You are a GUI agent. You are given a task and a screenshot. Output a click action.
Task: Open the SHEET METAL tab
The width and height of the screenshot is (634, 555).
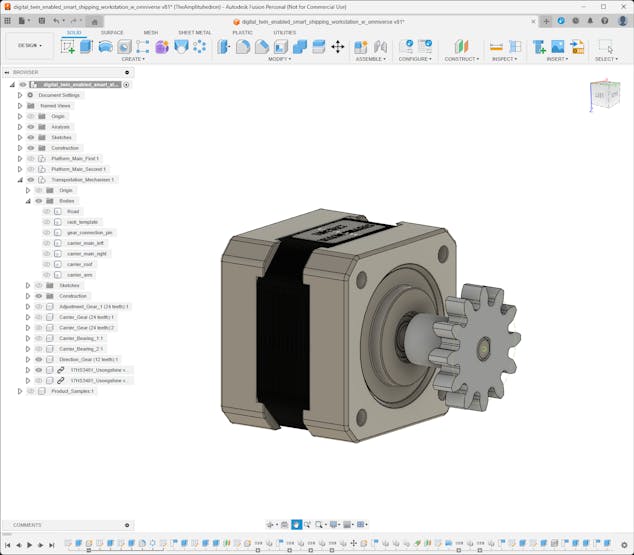194,32
